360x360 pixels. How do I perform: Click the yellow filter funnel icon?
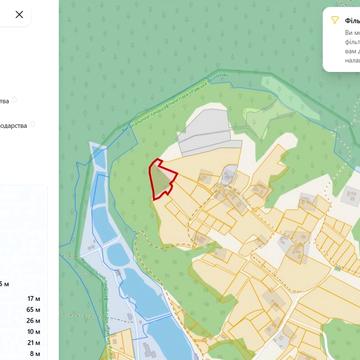point(335,20)
